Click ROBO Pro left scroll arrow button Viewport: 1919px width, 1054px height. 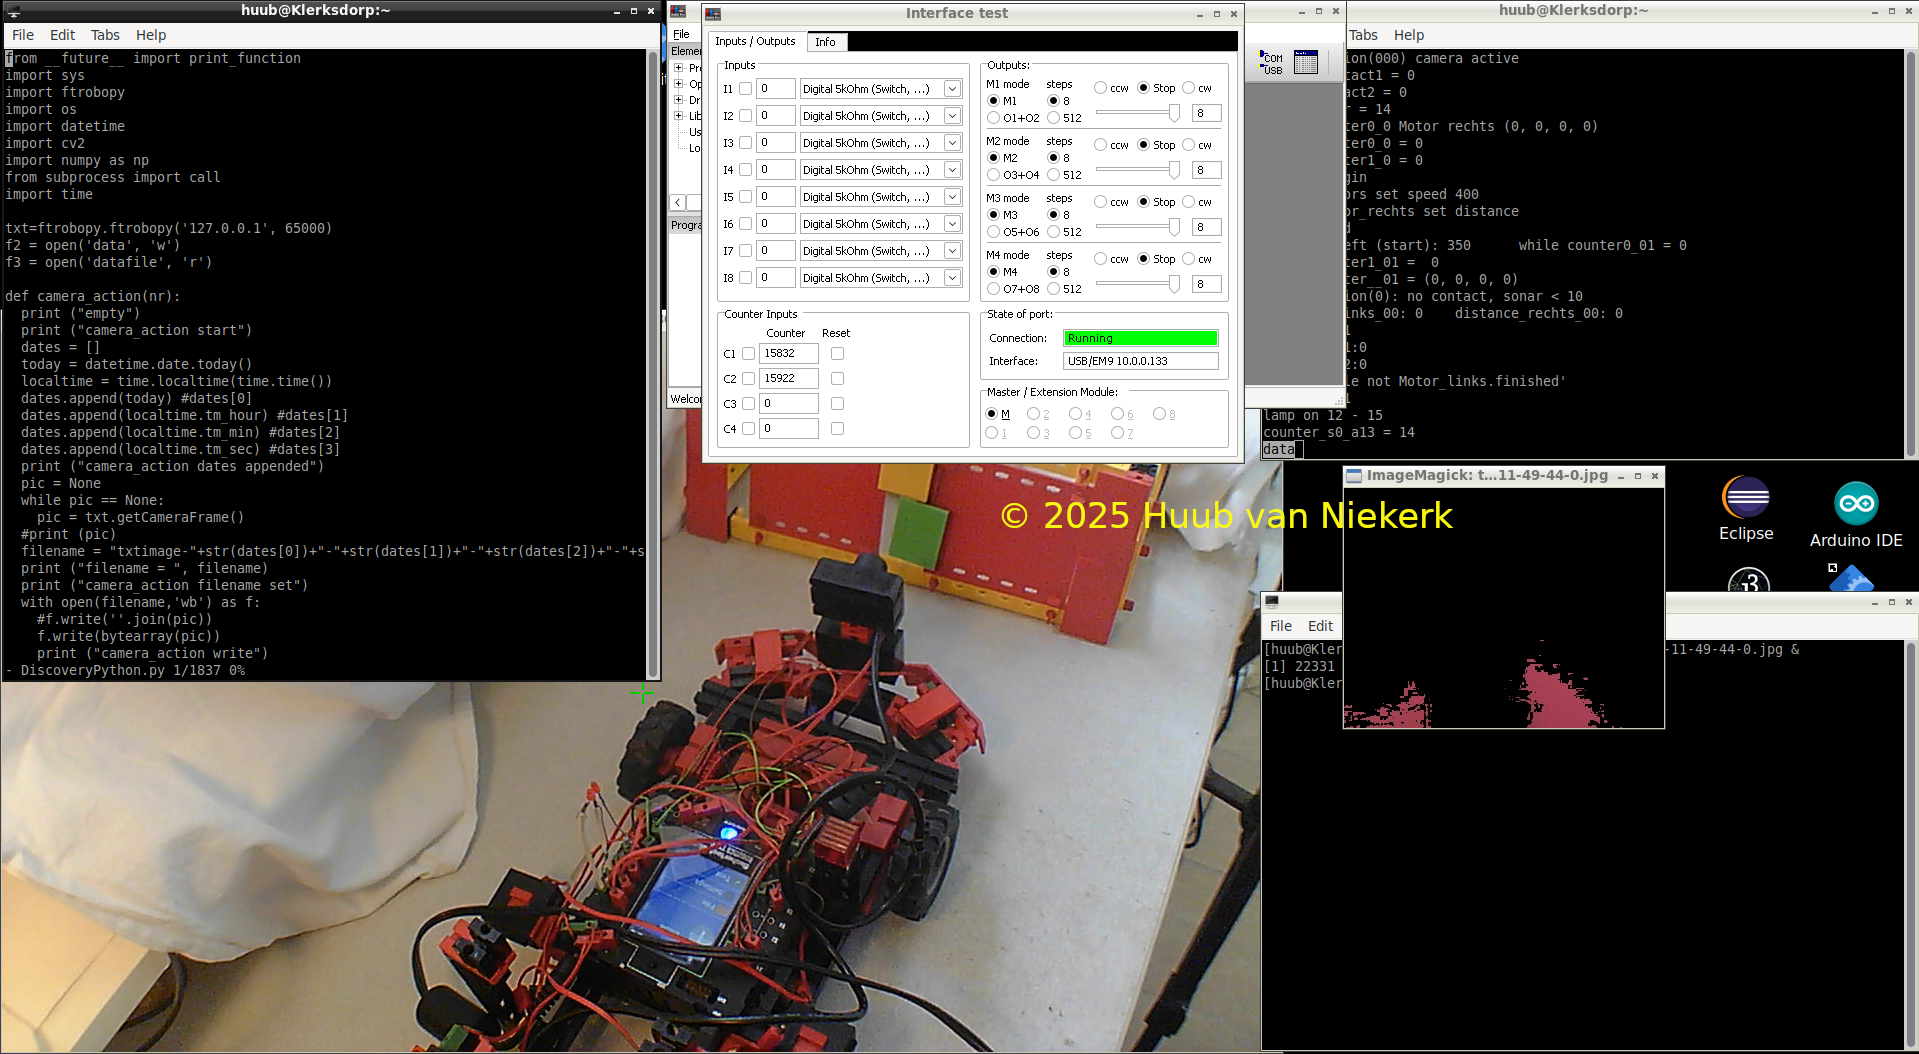677,202
